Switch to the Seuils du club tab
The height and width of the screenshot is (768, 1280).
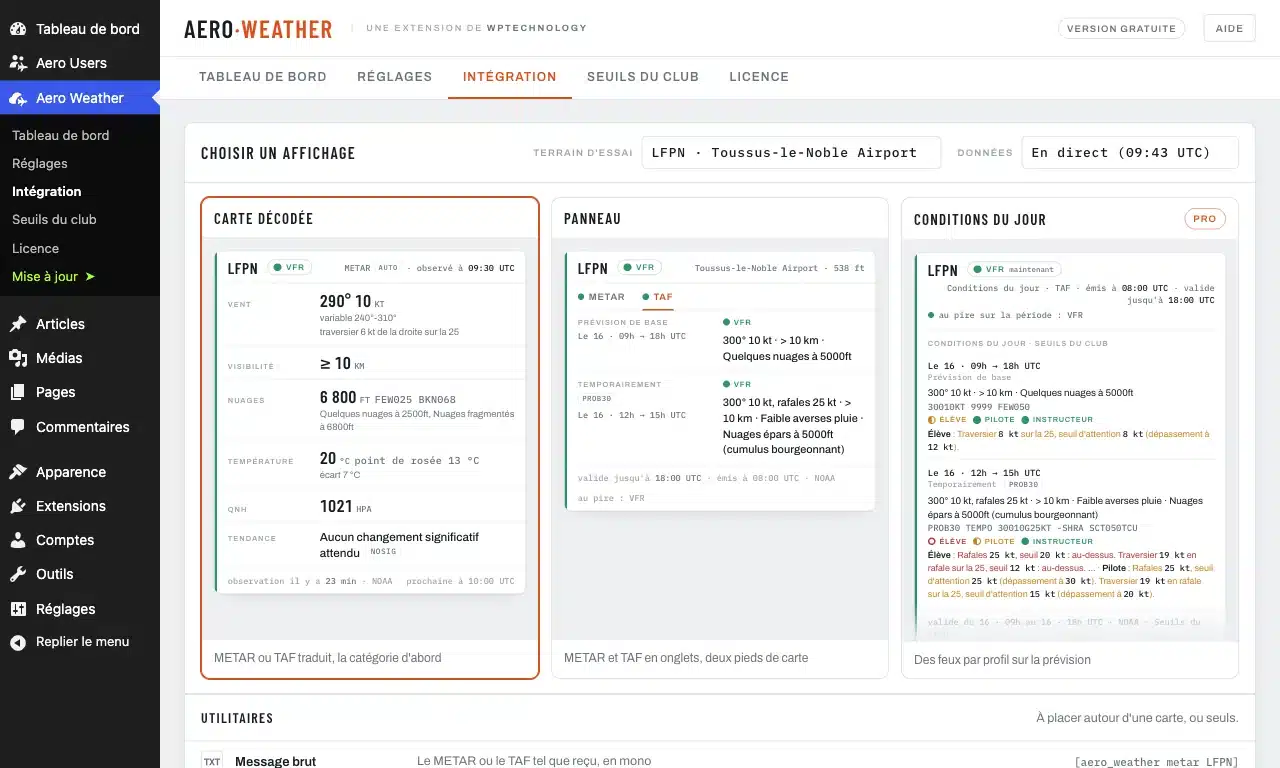643,76
